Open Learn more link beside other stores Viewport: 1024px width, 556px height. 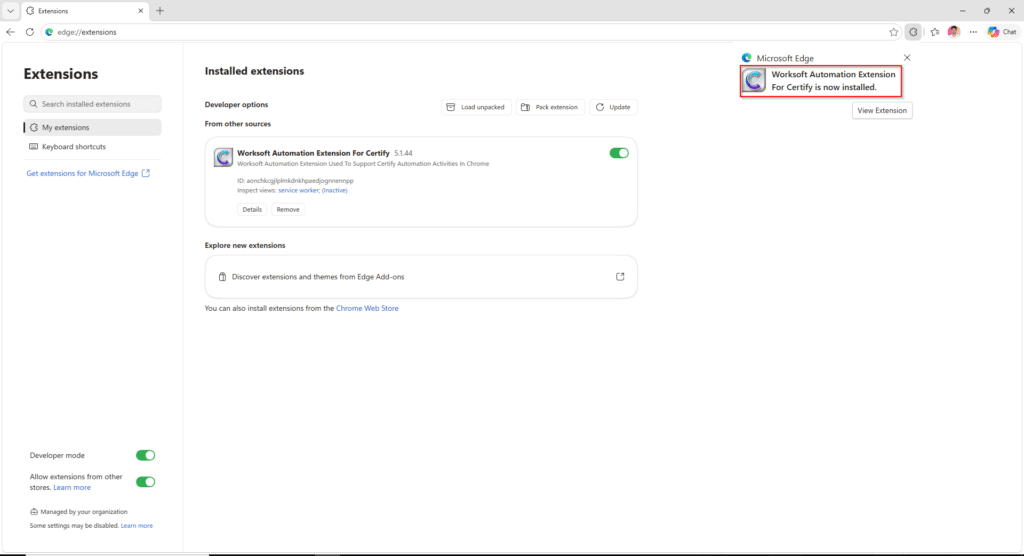[72, 487]
